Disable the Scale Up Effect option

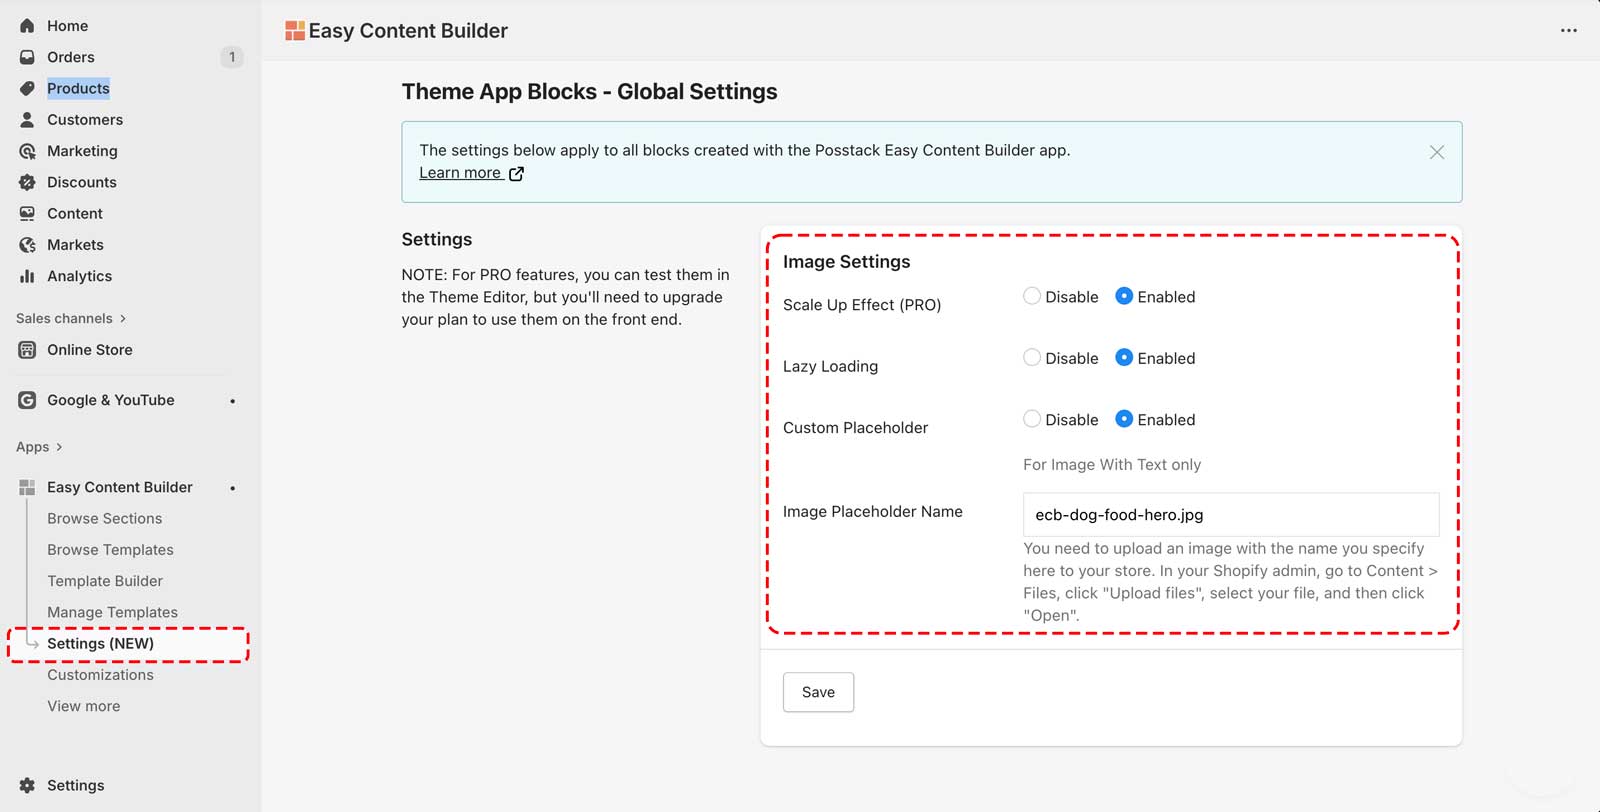[x=1032, y=296]
